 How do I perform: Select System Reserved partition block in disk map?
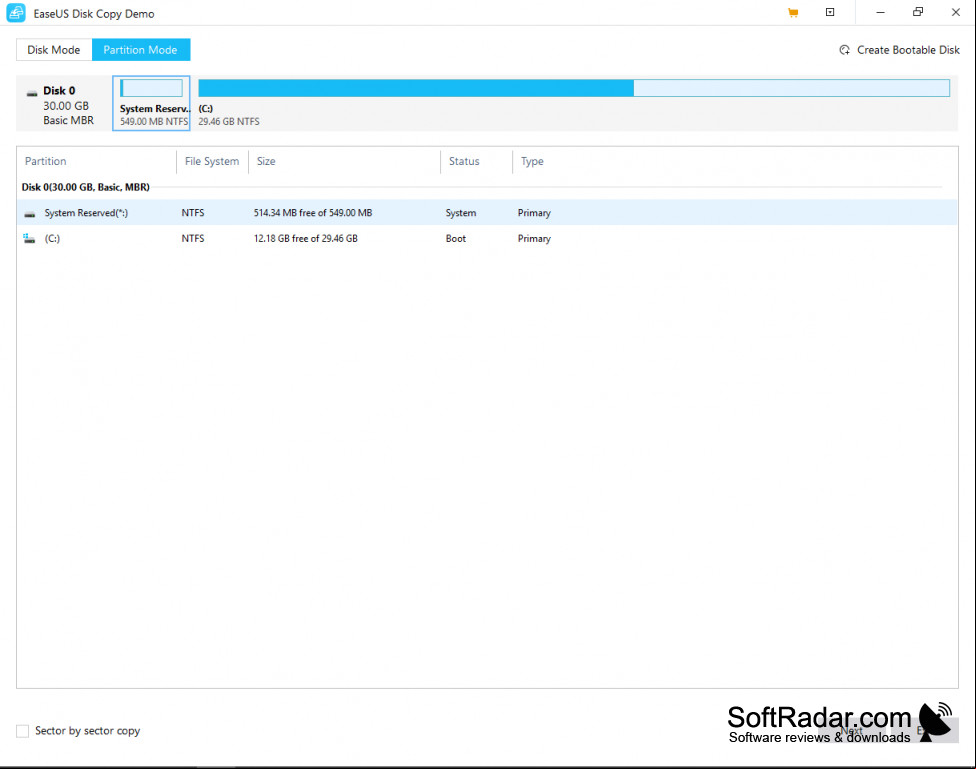tap(151, 103)
